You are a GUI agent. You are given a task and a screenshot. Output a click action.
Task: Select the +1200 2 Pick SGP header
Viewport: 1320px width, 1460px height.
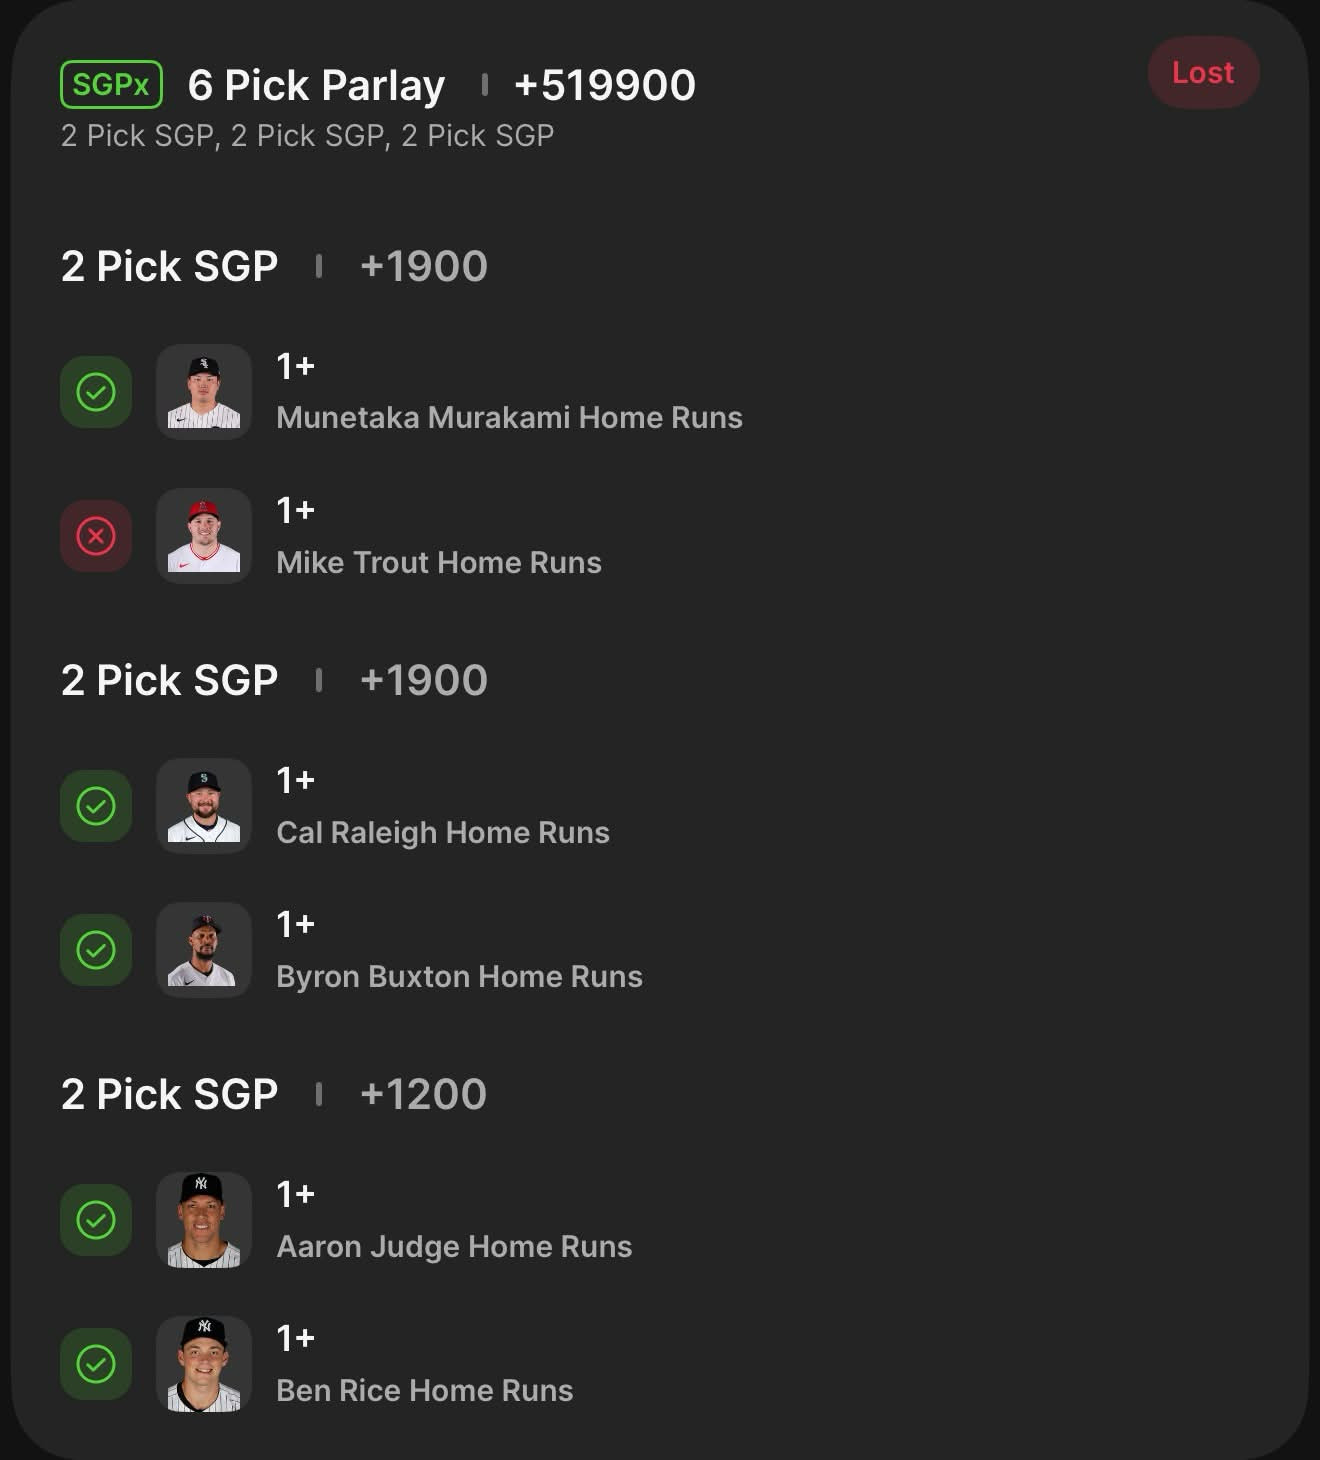(170, 1095)
